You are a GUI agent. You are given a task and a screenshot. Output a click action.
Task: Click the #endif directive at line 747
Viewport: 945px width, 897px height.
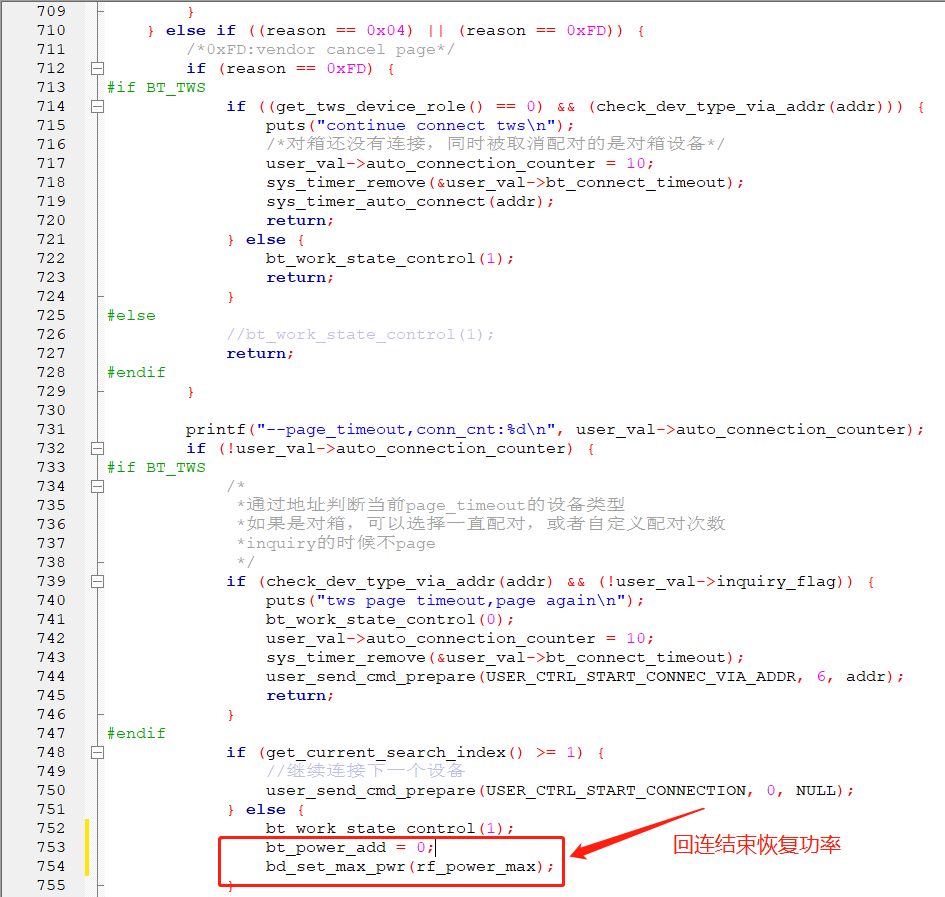pos(136,733)
